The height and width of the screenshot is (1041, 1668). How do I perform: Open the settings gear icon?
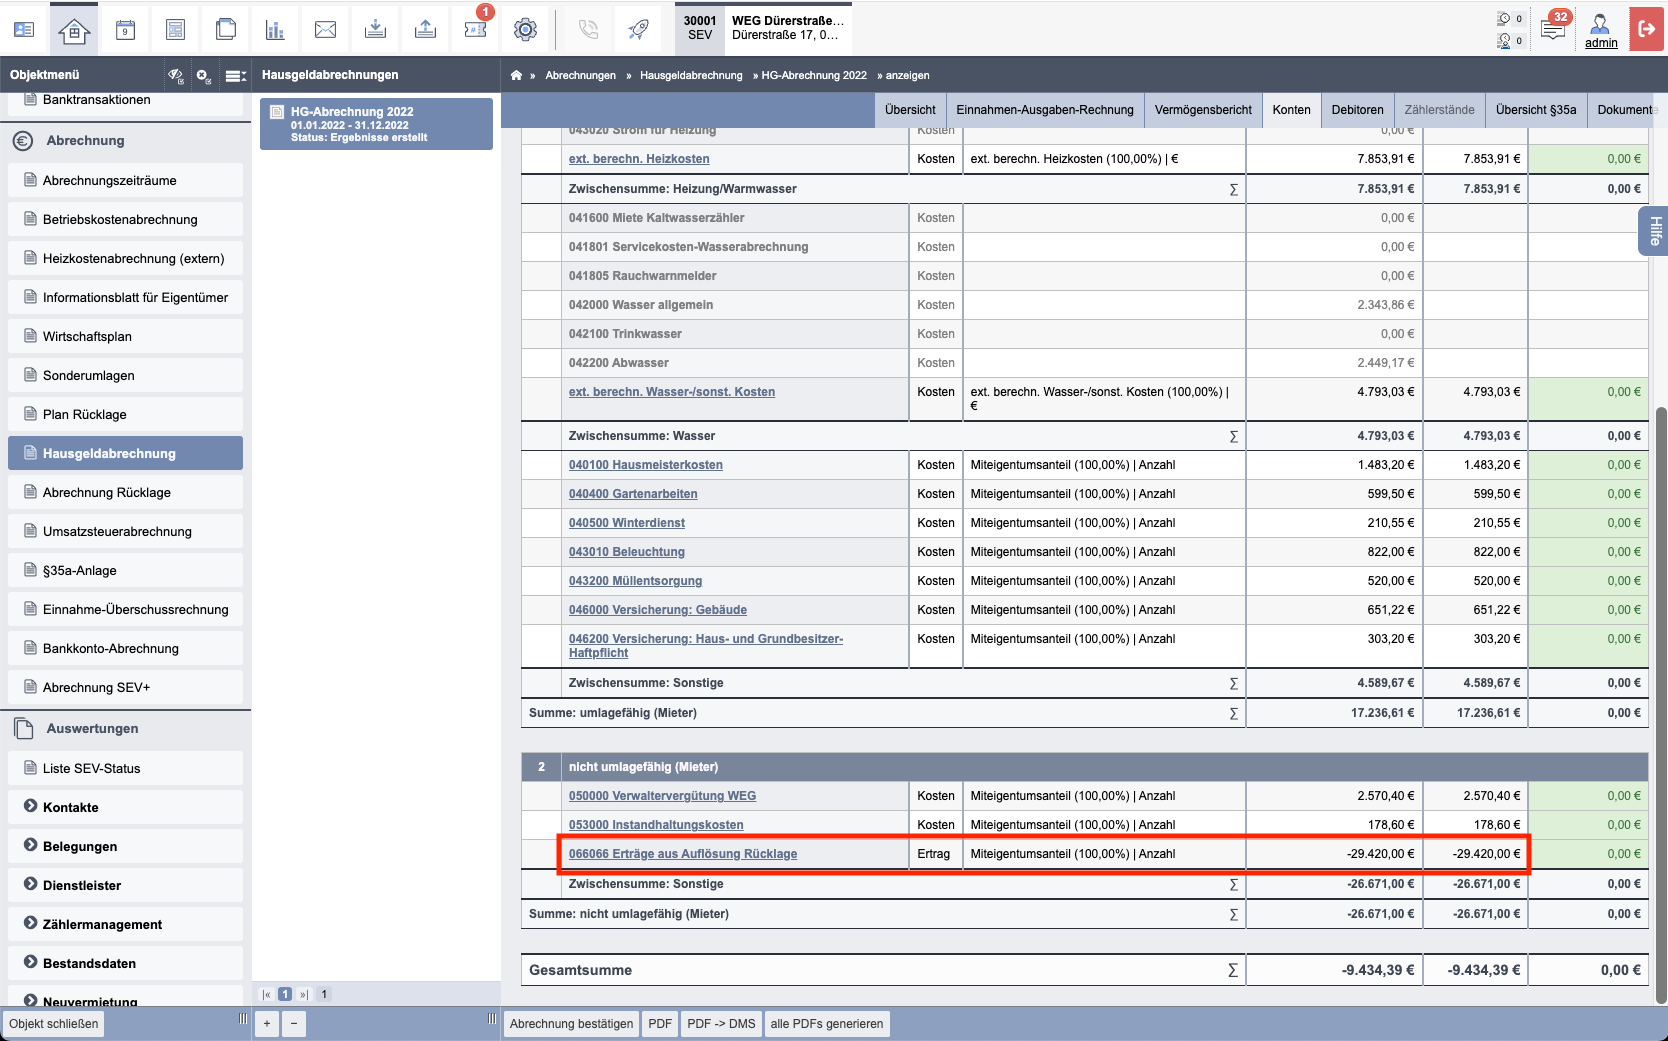[x=525, y=30]
